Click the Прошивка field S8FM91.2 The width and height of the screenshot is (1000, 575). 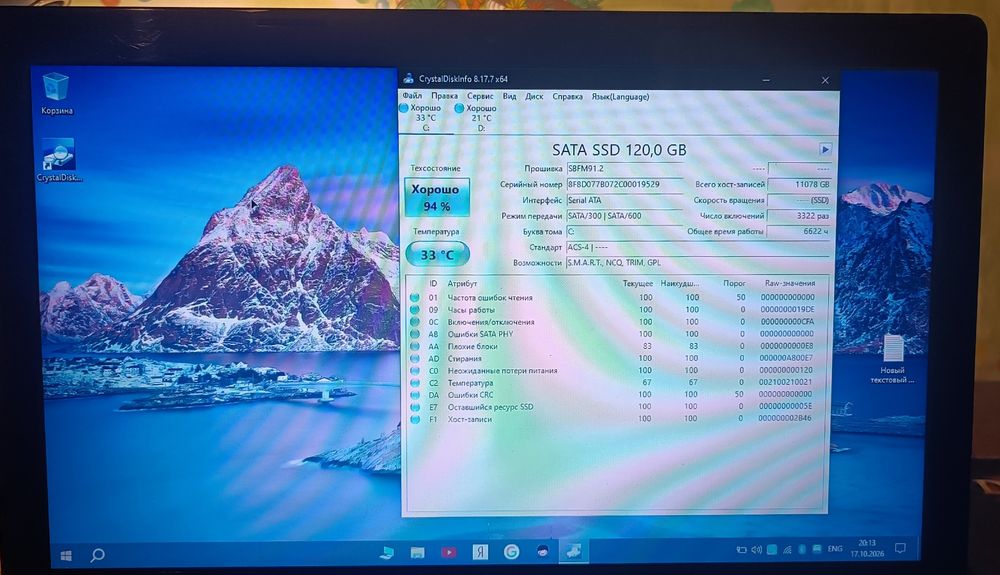(624, 169)
